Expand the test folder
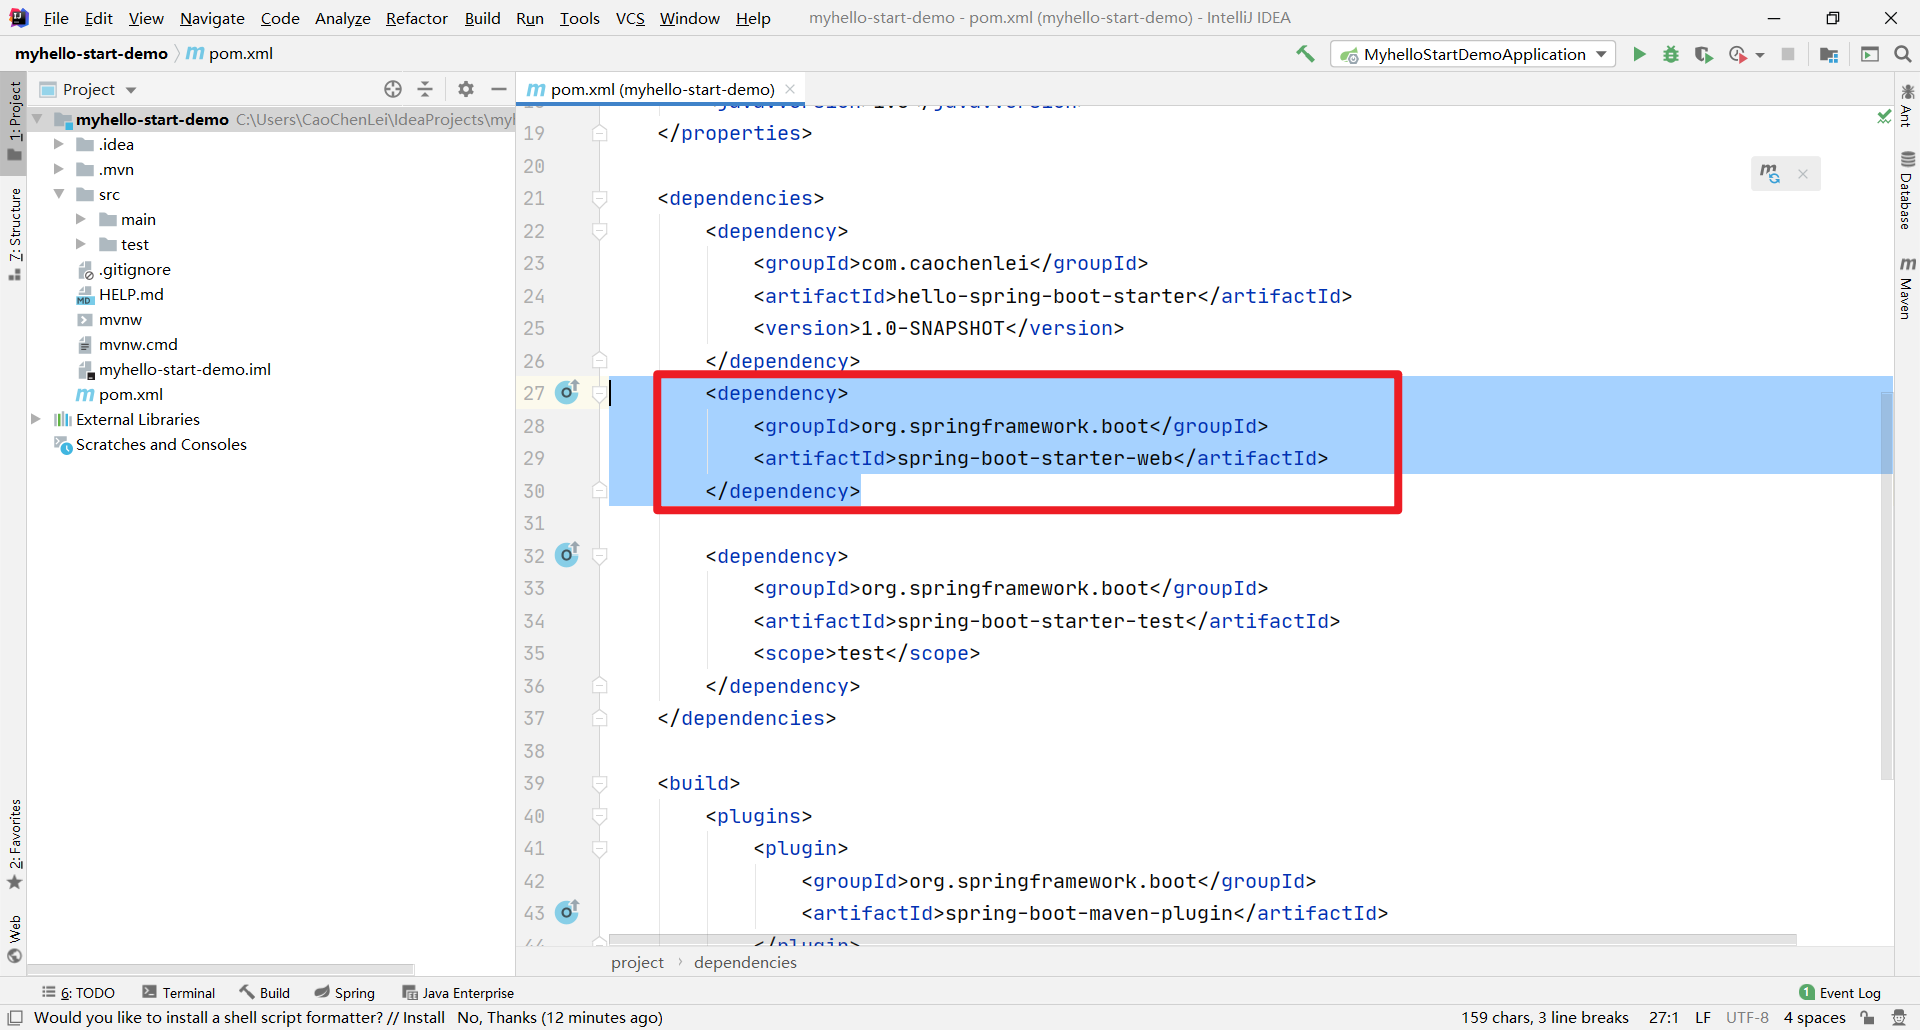This screenshot has width=1920, height=1030. coord(81,244)
